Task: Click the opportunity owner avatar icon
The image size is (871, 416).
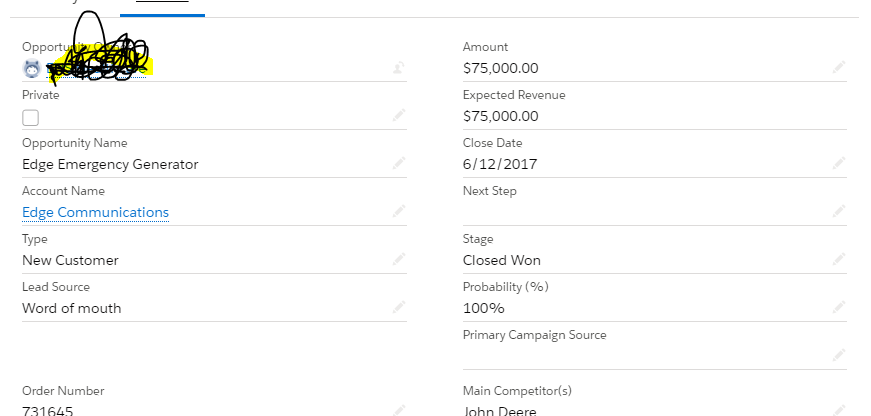Action: click(x=31, y=69)
